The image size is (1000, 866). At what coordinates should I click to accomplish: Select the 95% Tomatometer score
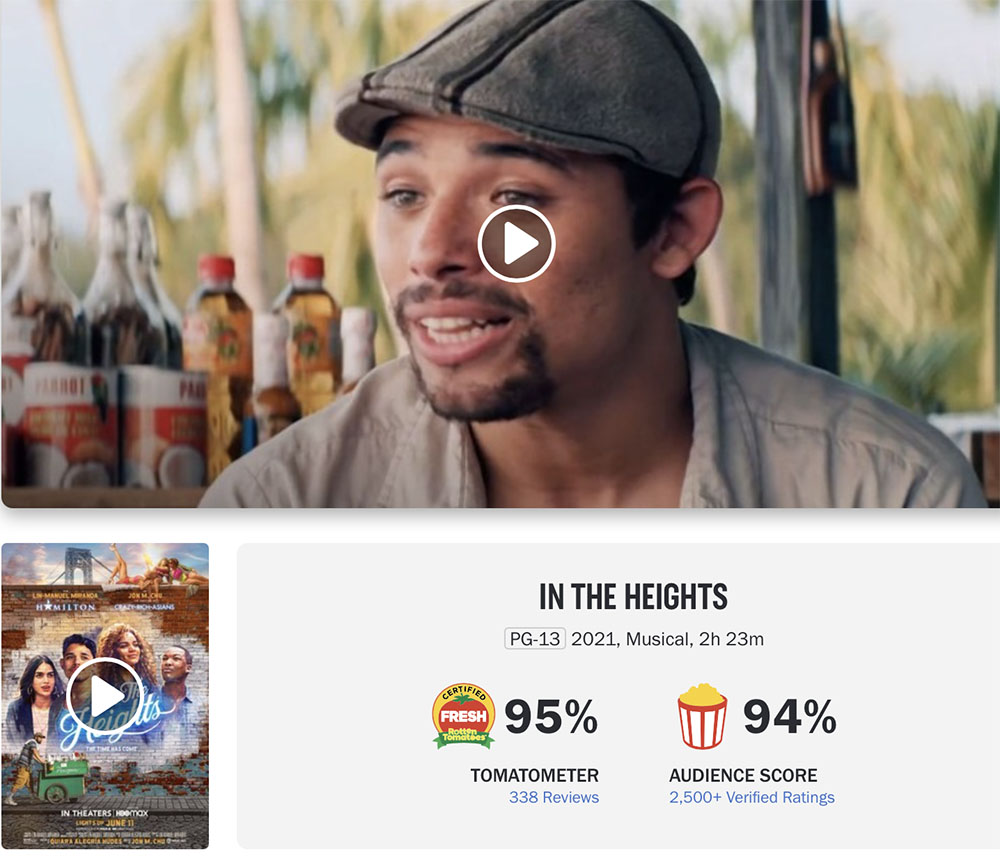coord(551,716)
